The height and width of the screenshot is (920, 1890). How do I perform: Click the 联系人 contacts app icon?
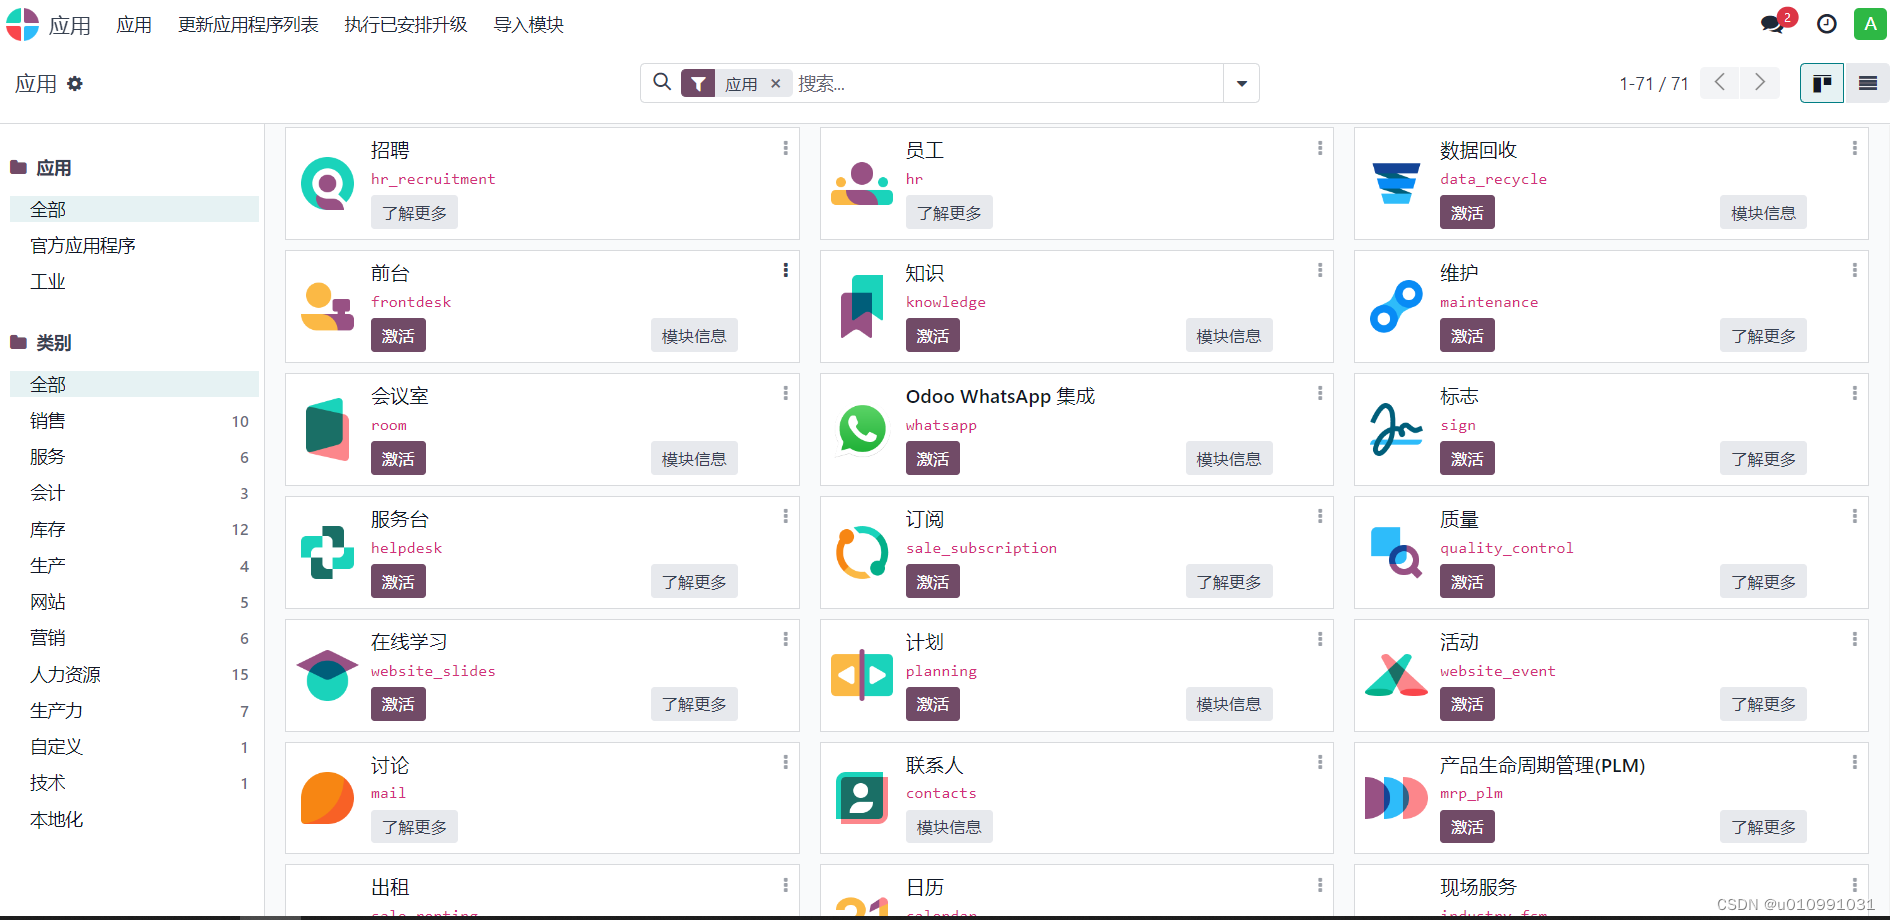(x=861, y=798)
